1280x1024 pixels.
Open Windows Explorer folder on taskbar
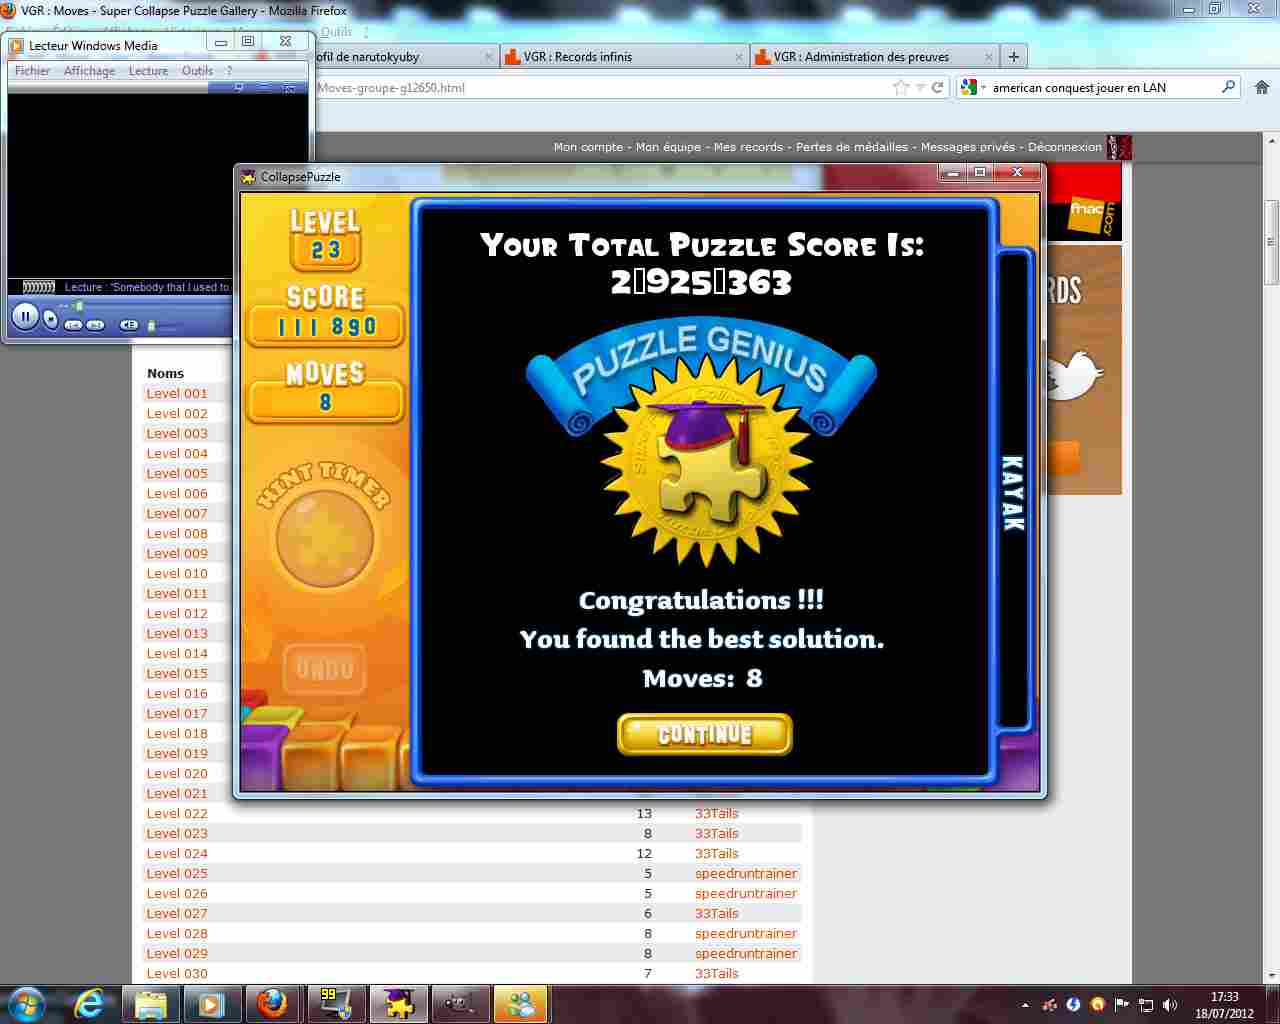click(150, 1004)
